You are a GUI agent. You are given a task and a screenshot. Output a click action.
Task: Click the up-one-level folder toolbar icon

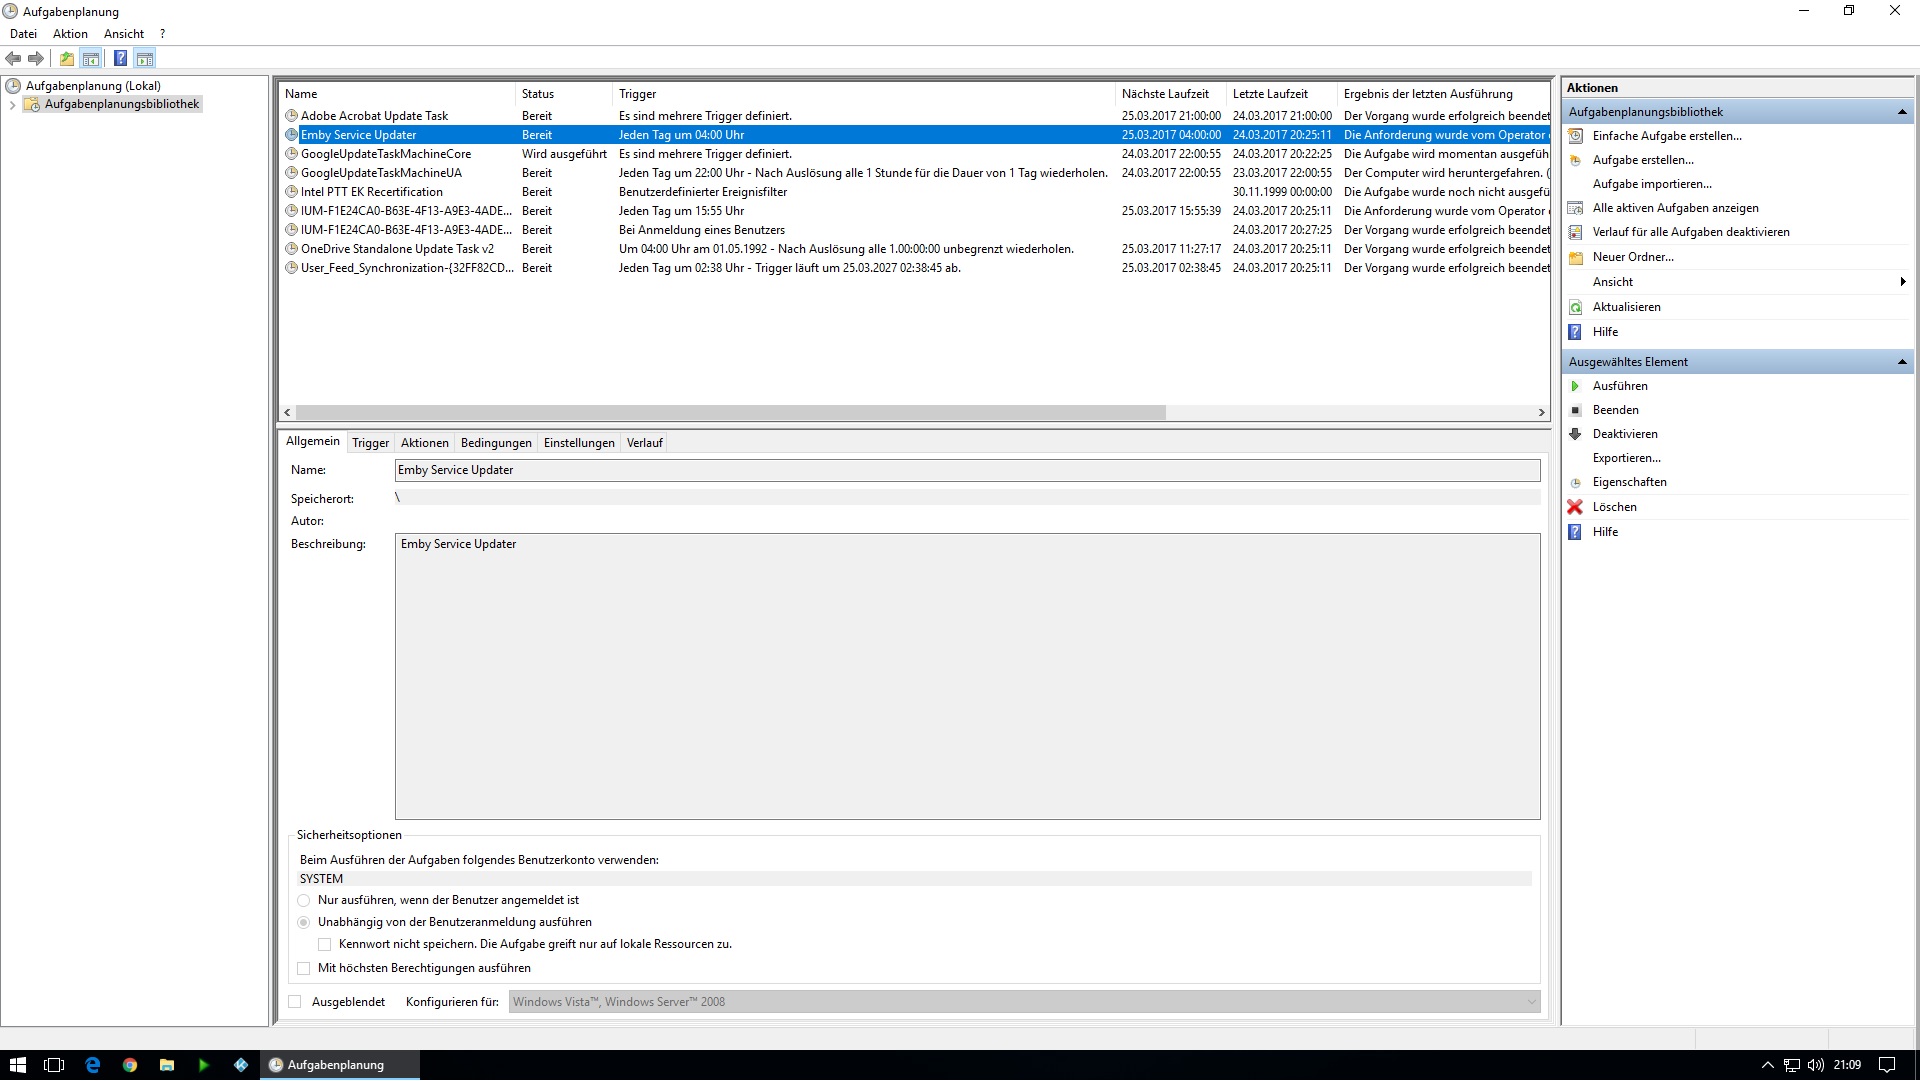[x=66, y=58]
